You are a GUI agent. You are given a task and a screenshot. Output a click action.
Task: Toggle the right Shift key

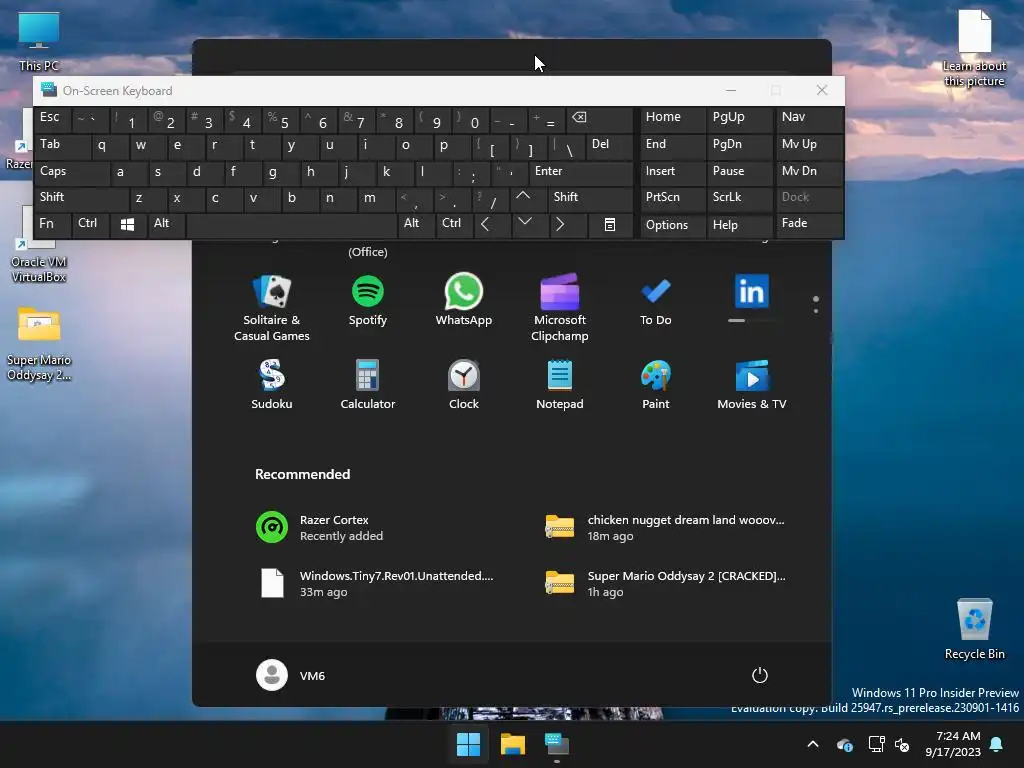coord(590,199)
